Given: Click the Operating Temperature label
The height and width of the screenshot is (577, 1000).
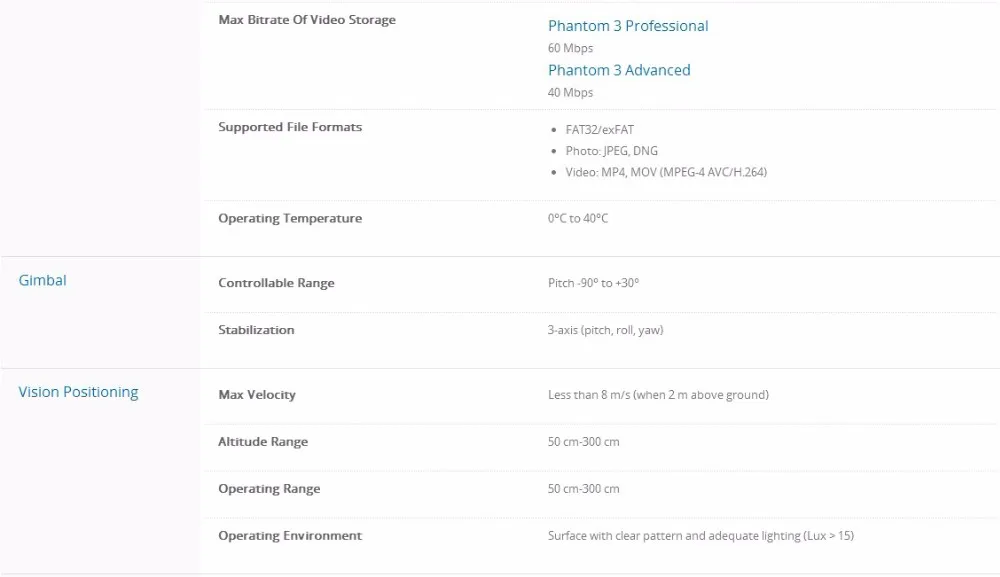Looking at the screenshot, I should pyautogui.click(x=290, y=218).
